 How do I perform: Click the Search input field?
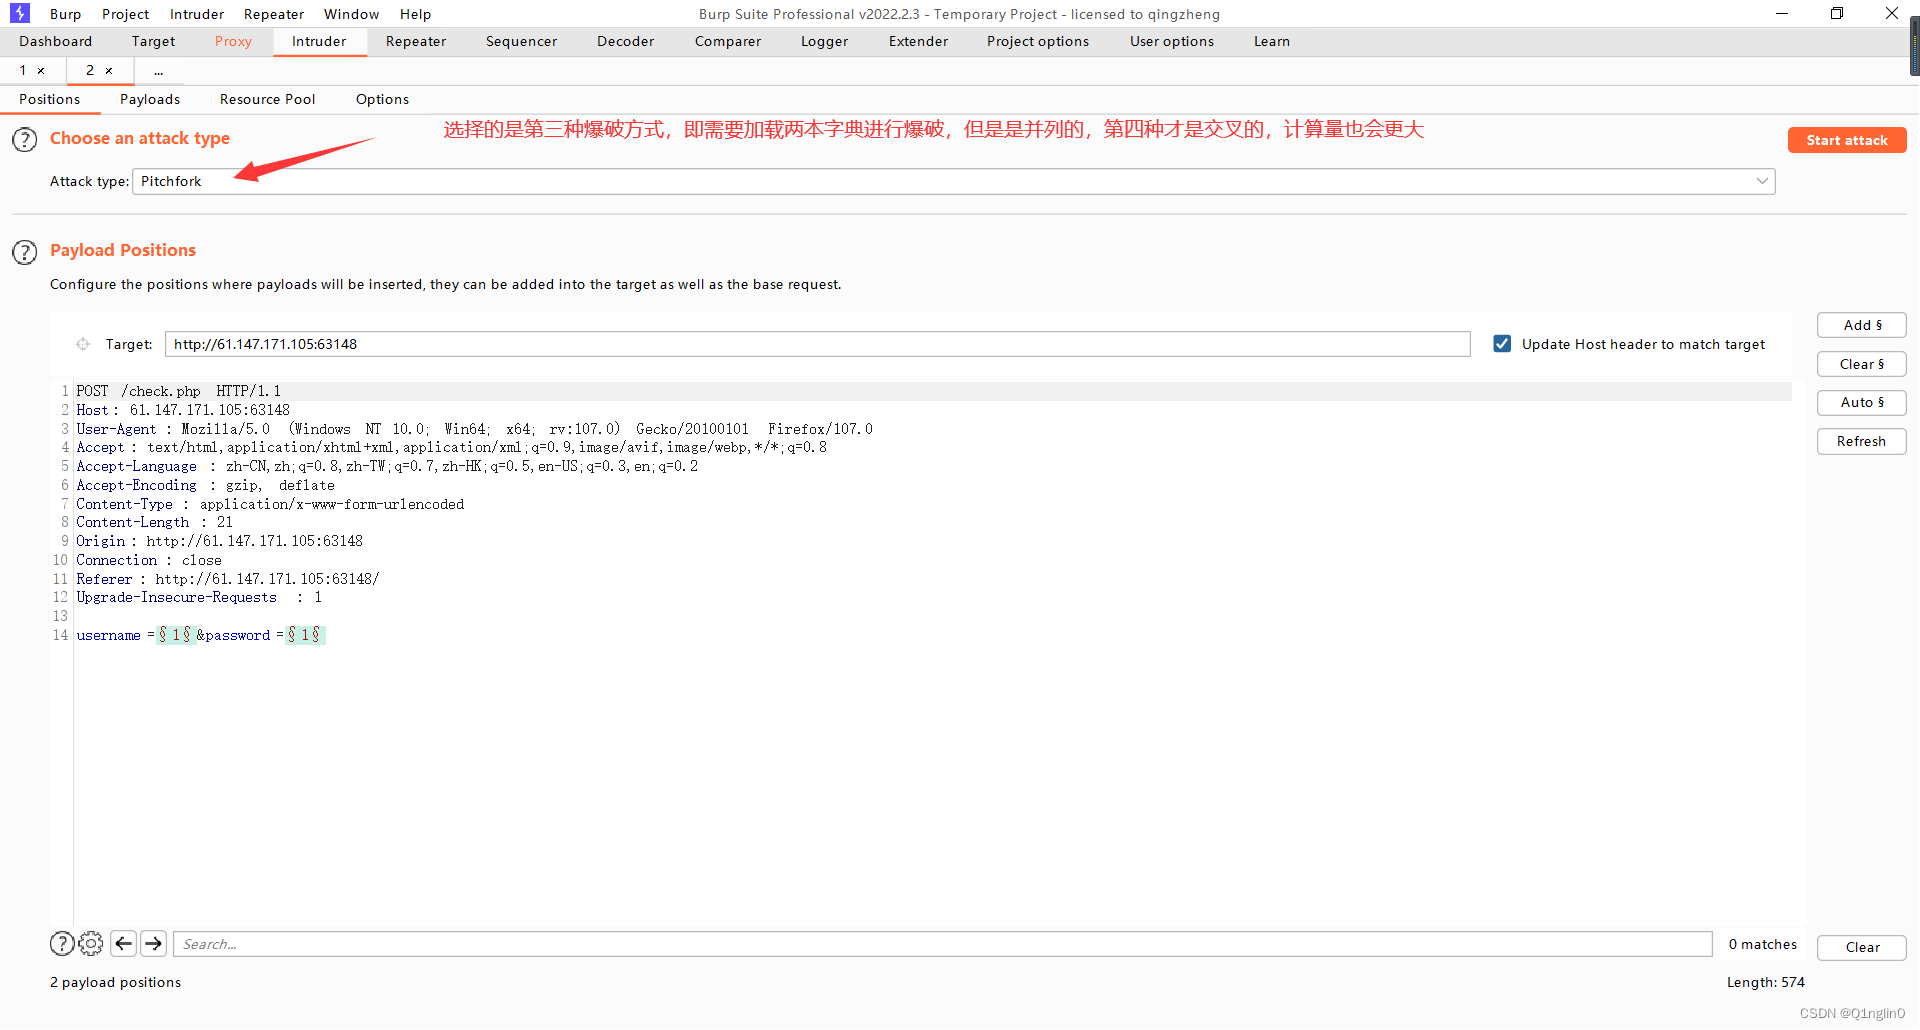point(942,944)
